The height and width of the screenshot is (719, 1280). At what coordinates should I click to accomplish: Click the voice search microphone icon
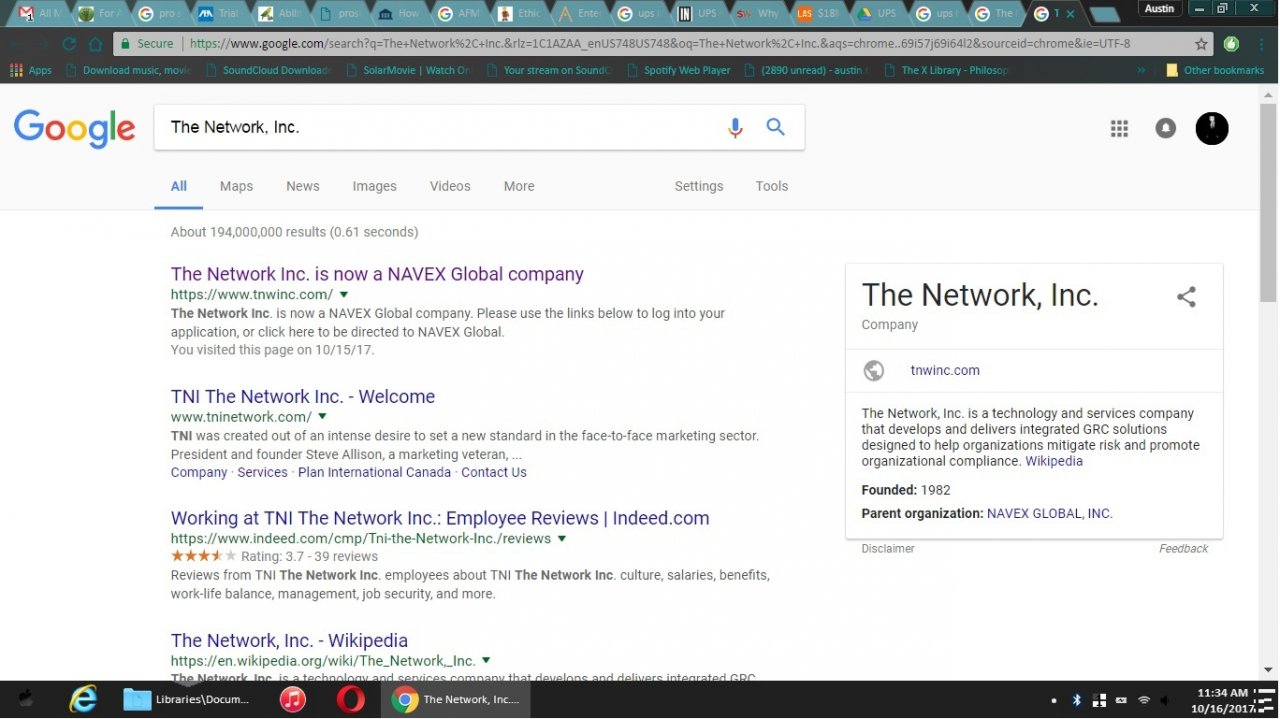(735, 128)
